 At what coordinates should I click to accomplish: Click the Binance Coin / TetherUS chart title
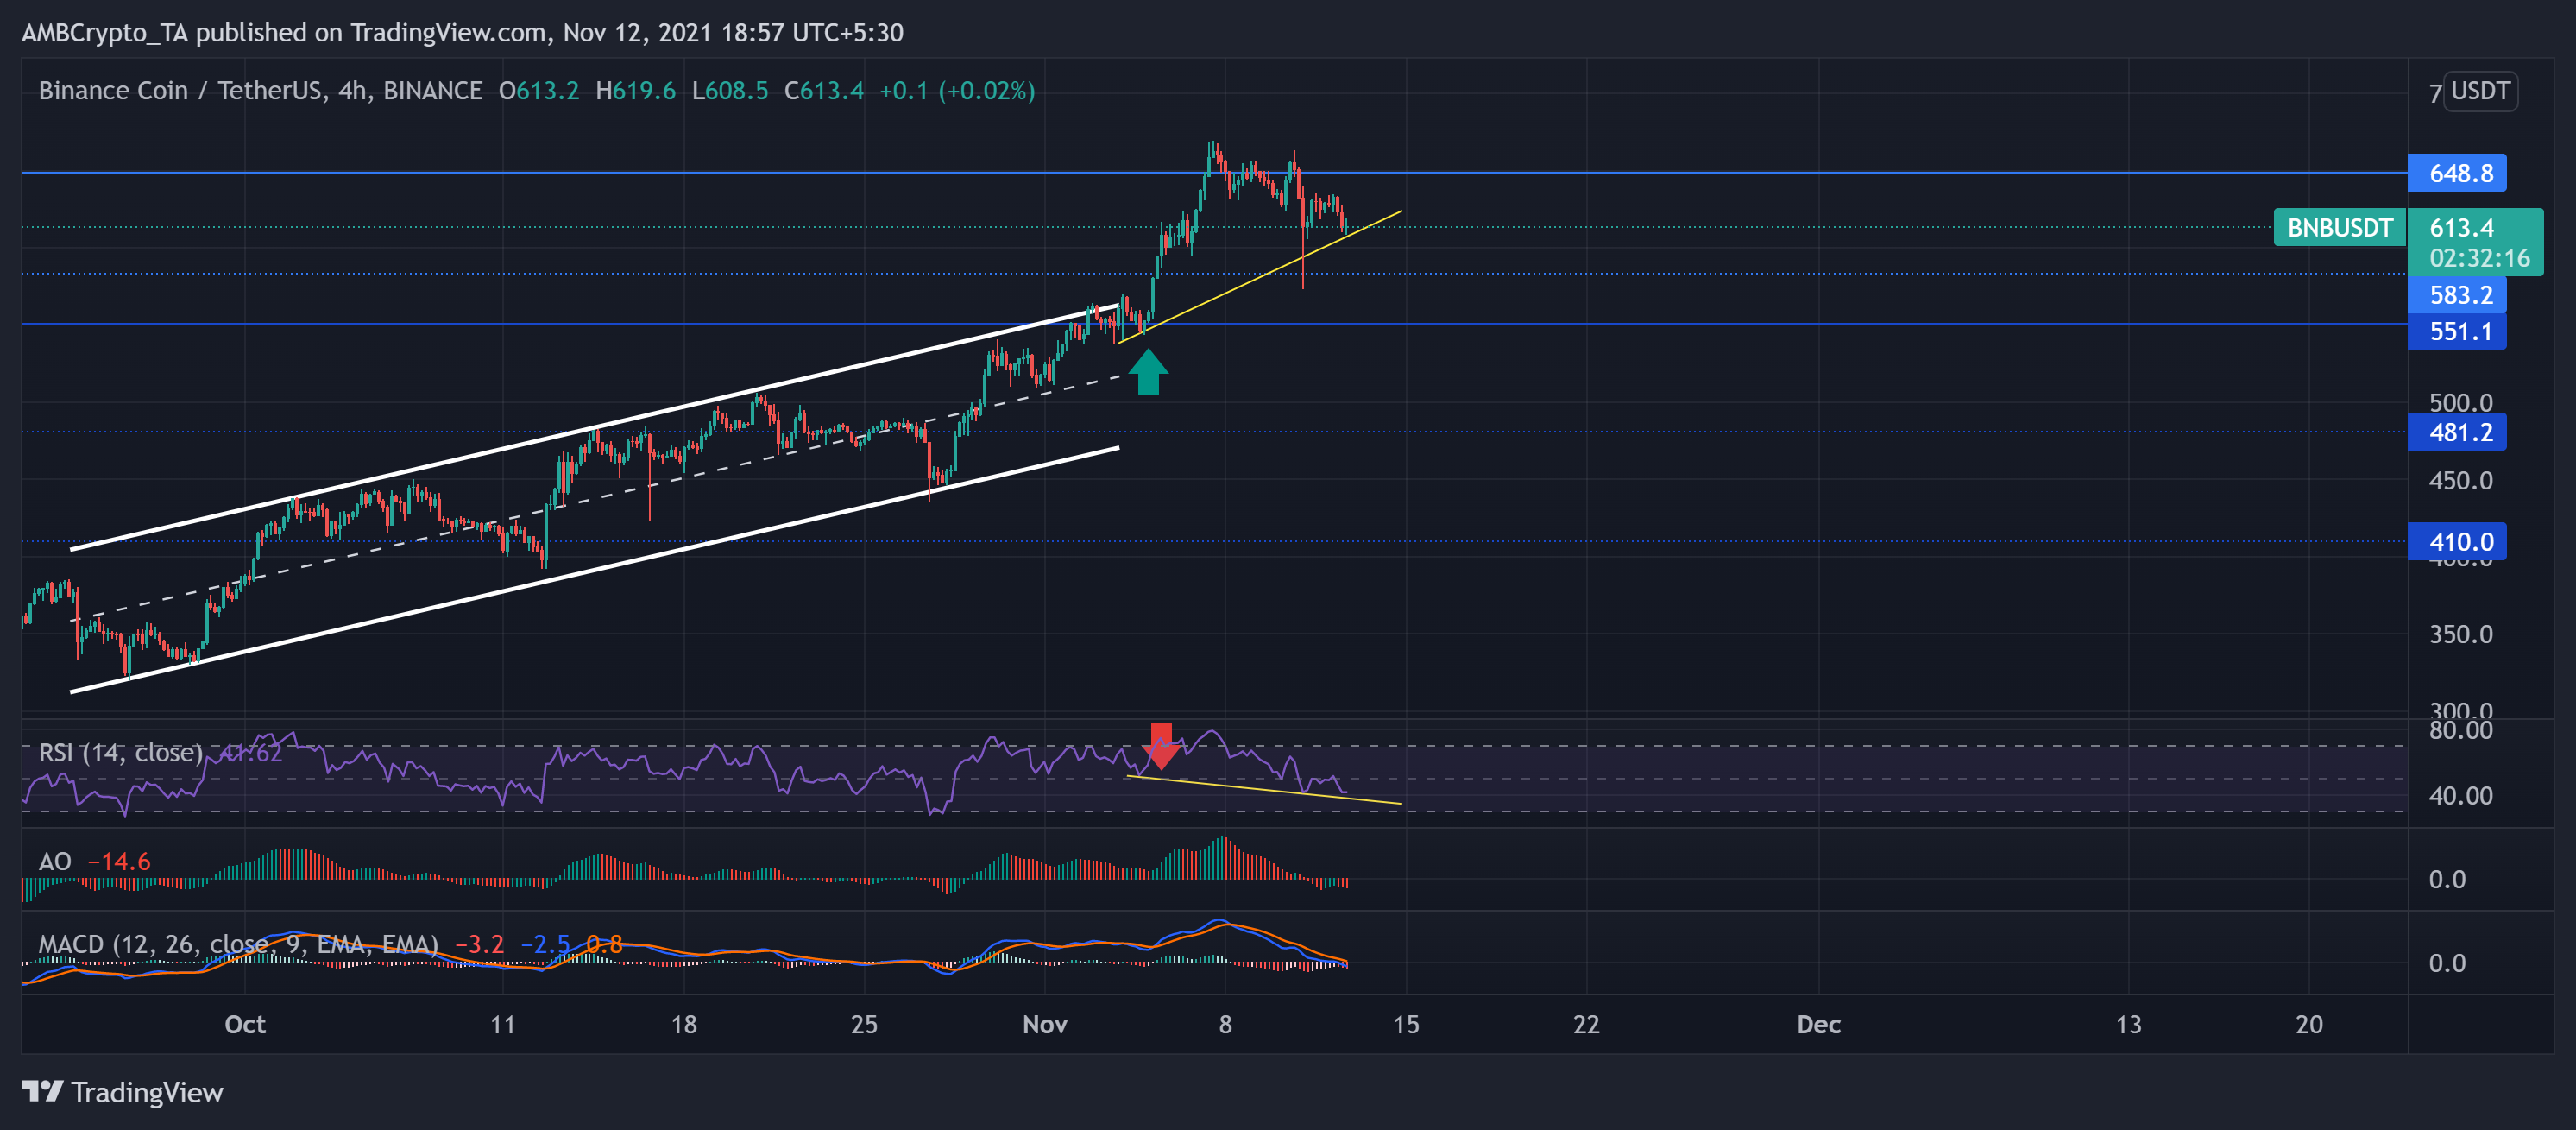(x=260, y=91)
